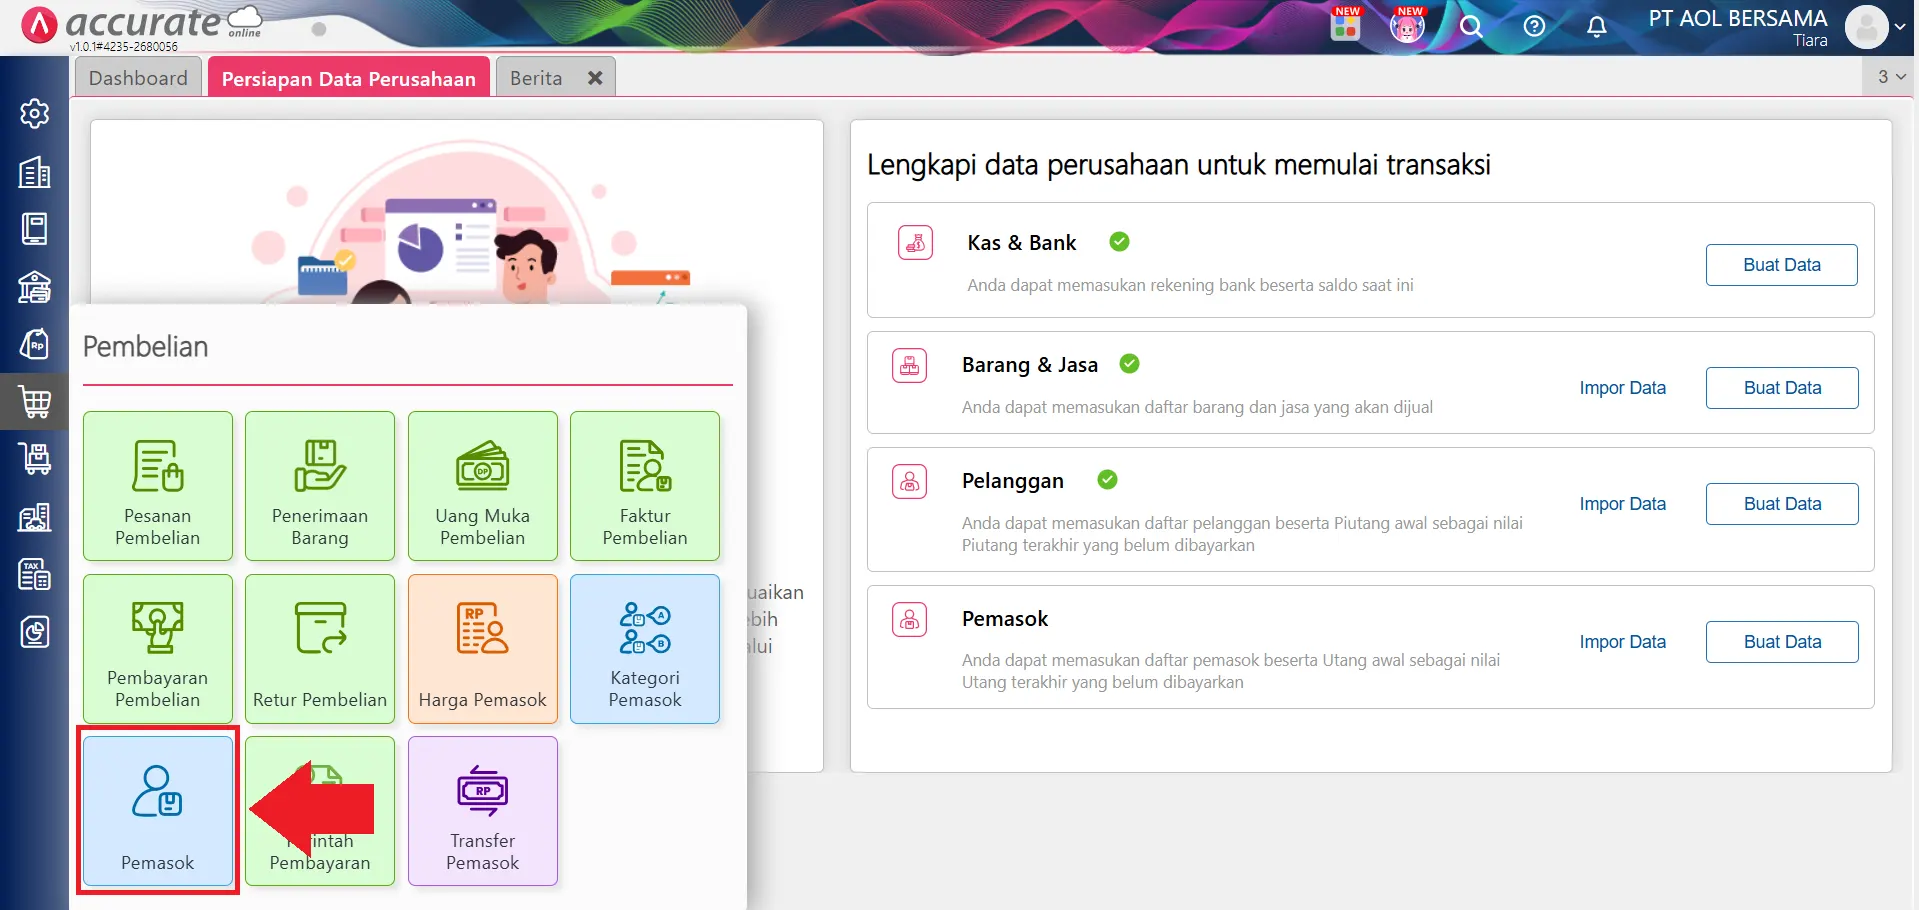1919x910 pixels.
Task: Select the purchase cart icon in sidebar
Action: pyautogui.click(x=35, y=402)
